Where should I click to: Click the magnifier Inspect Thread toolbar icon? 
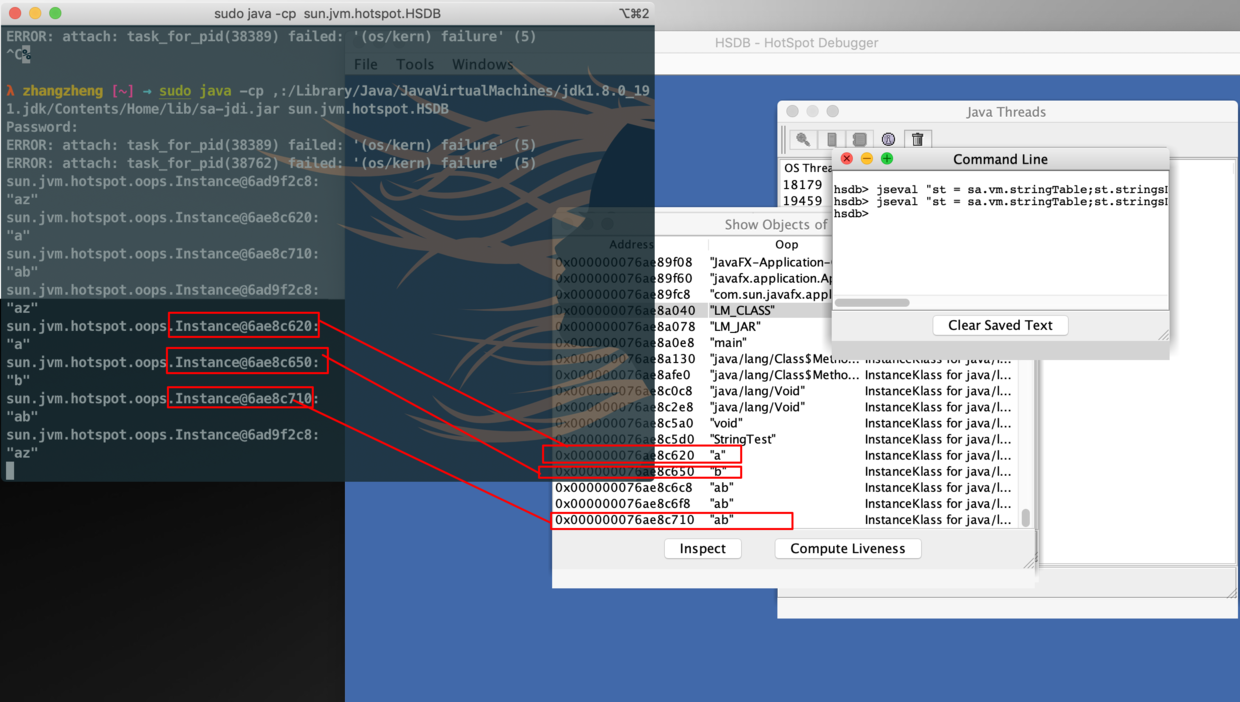(803, 139)
